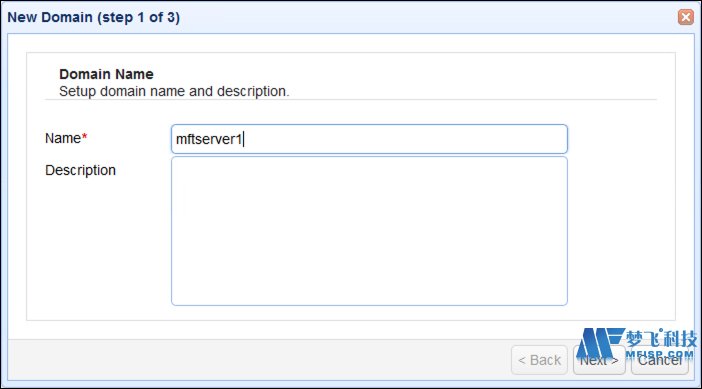
Task: Click the MFISP.COM watermark text
Action: tap(659, 355)
